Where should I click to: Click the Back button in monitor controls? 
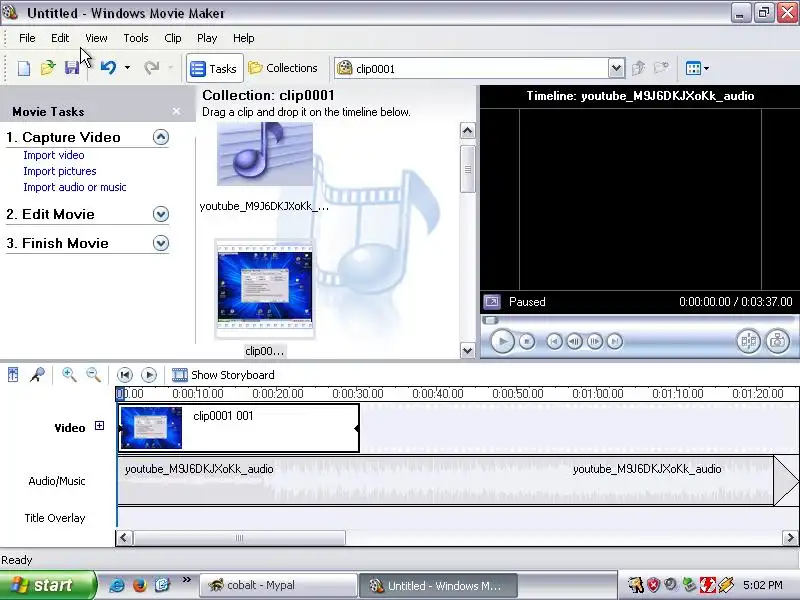click(x=555, y=341)
